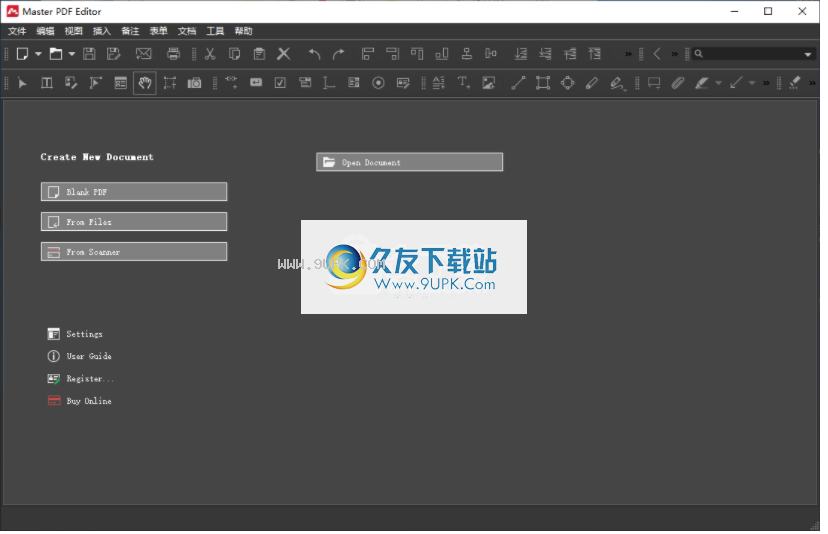
Task: Click the Save As icon with pencil
Action: [114, 54]
